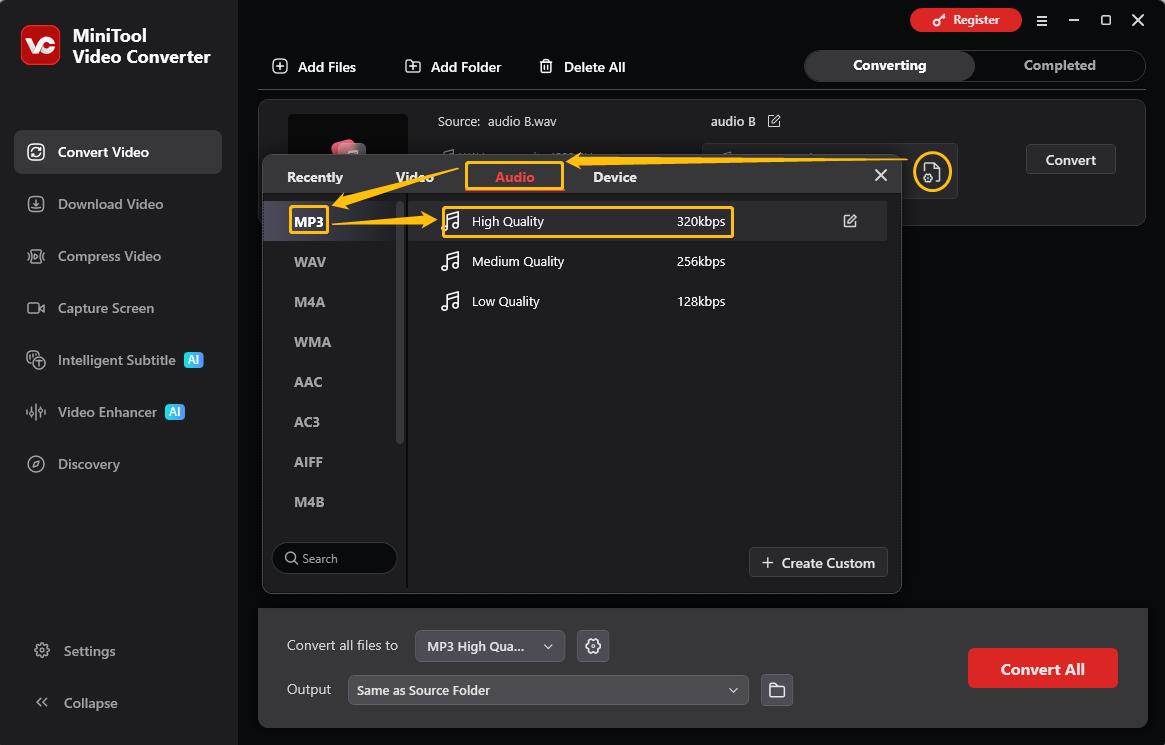Open the Convert Video section
The width and height of the screenshot is (1165, 745).
click(118, 152)
